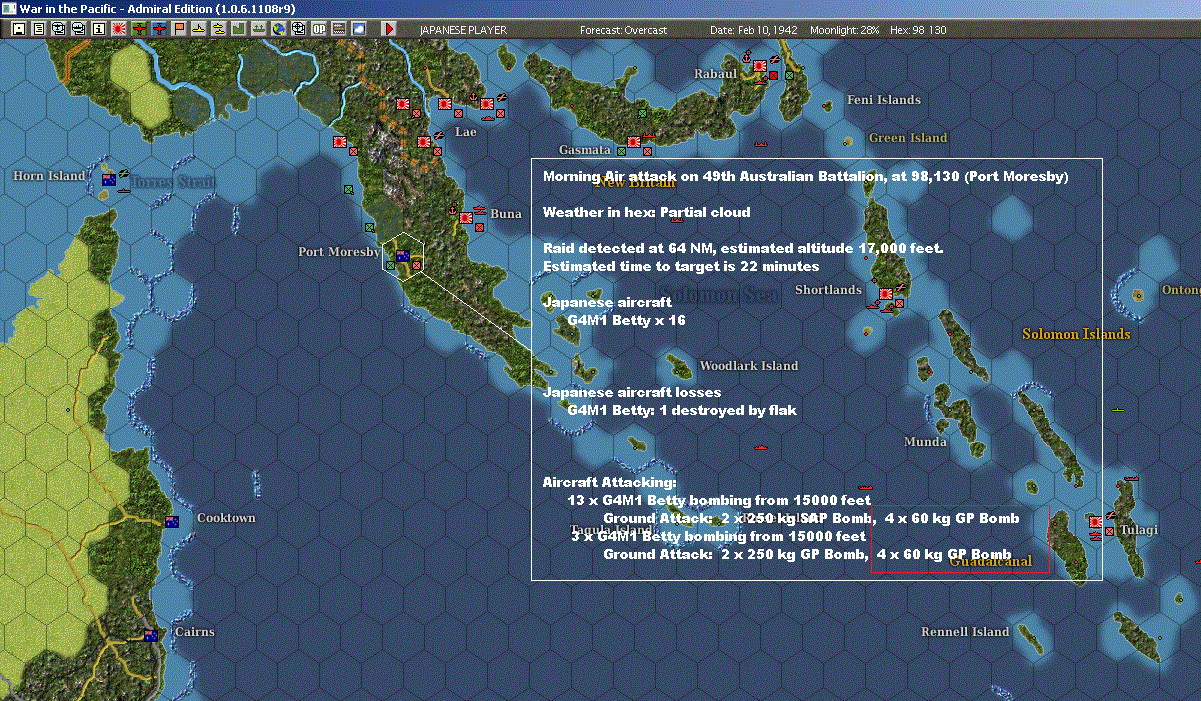Select Port Moresby base flag in highlighted hex

pyautogui.click(x=402, y=255)
